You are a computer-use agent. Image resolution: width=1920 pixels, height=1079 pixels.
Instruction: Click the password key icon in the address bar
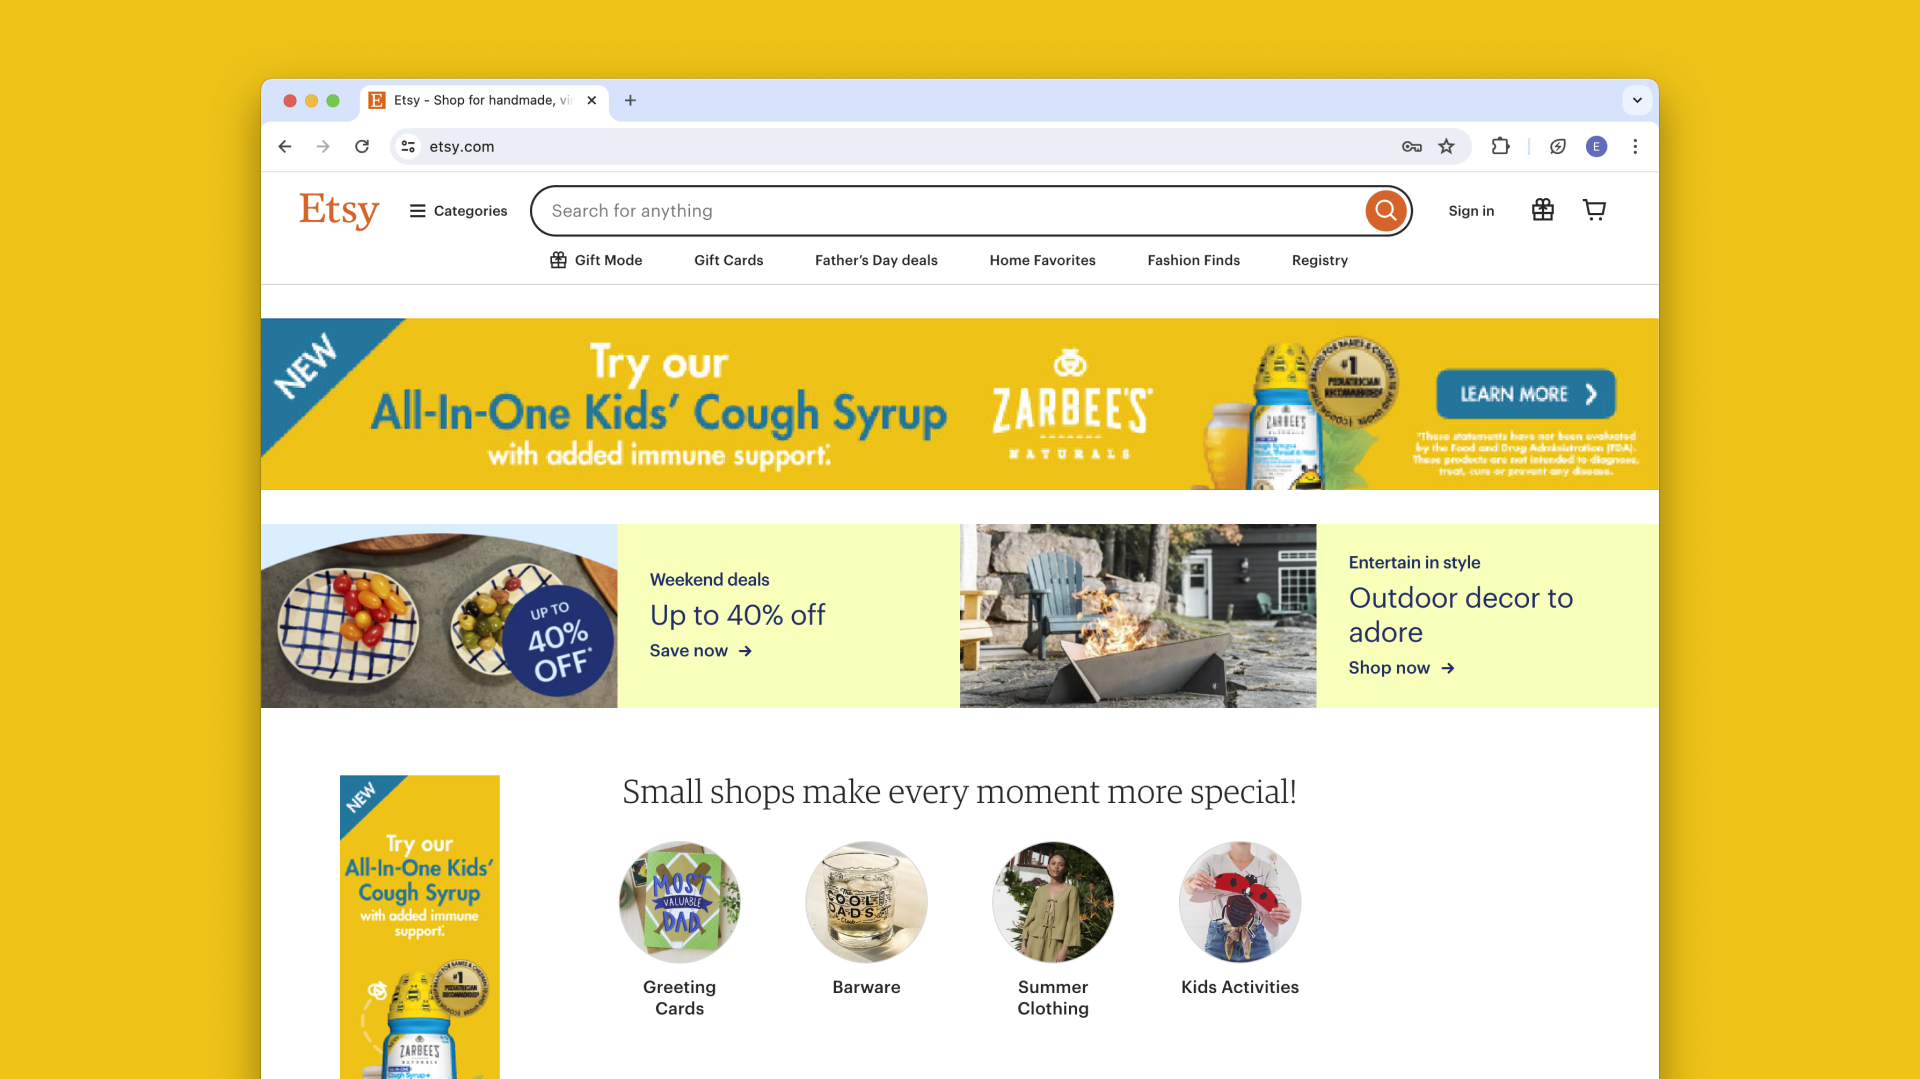tap(1411, 146)
